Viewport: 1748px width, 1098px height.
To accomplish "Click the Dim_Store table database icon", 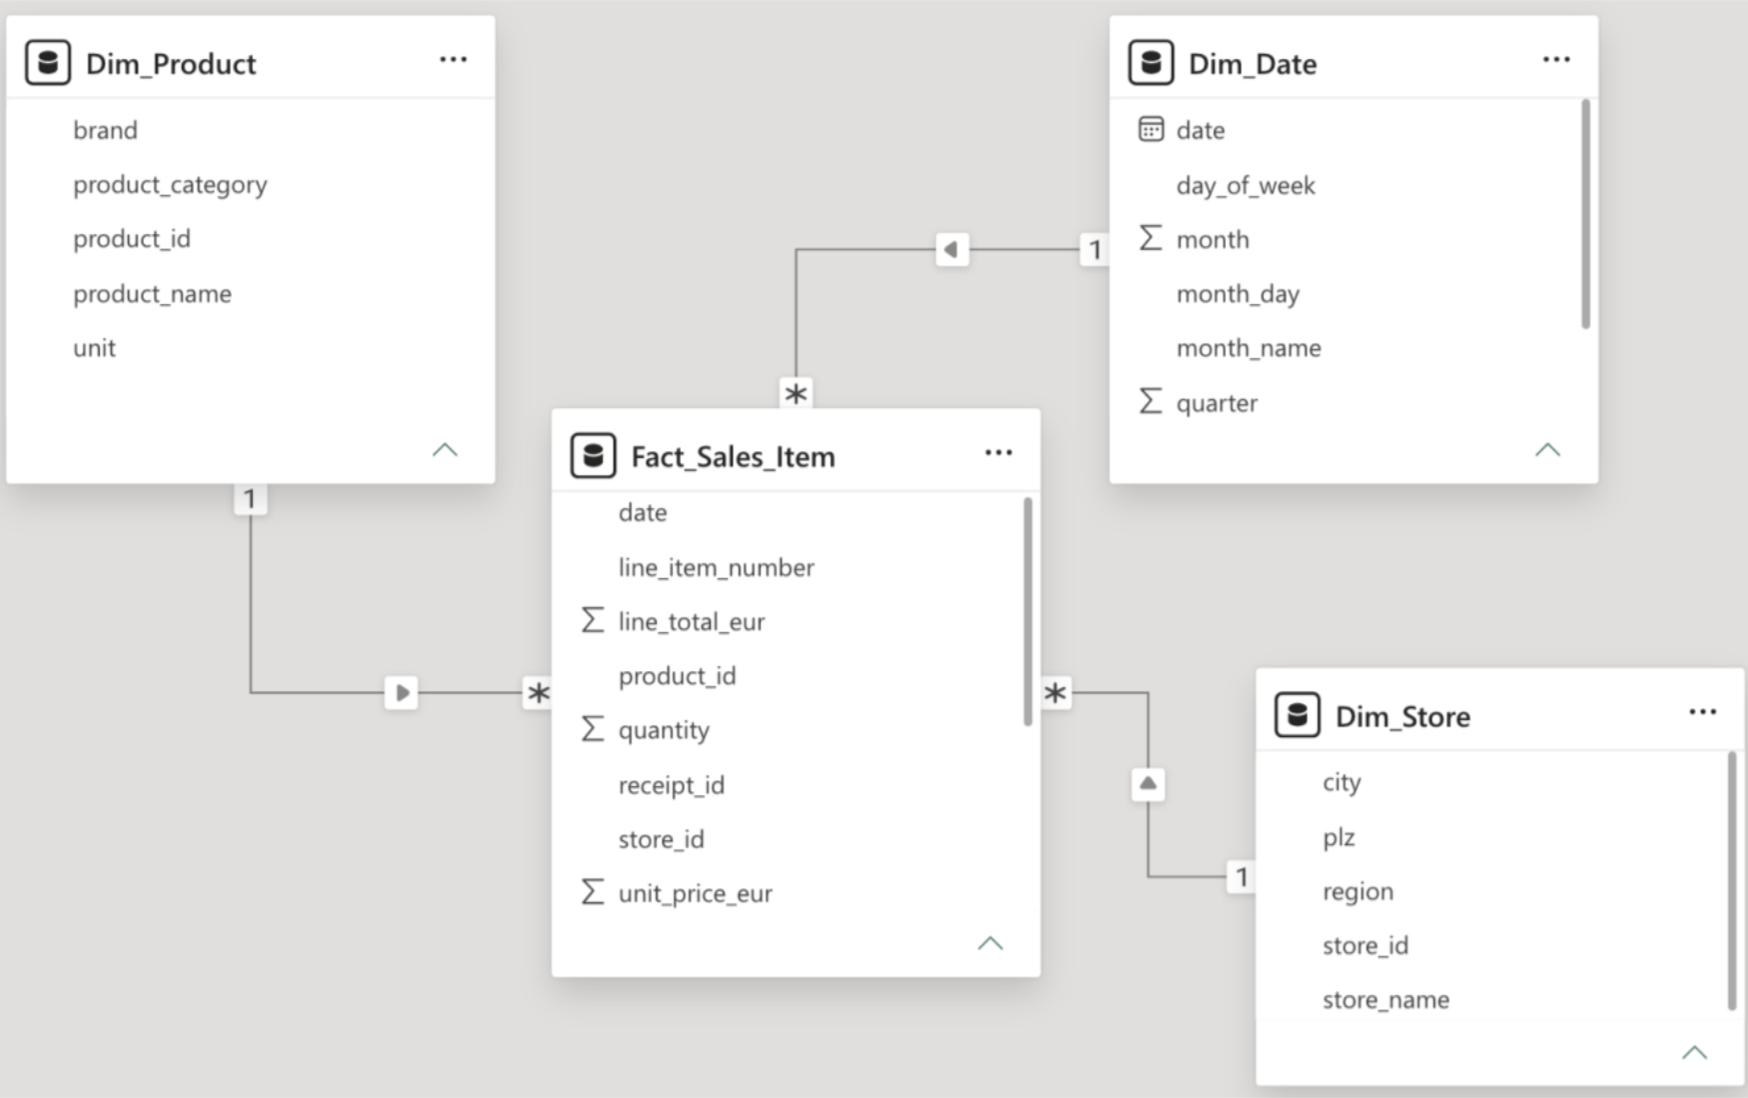I will click(1297, 716).
